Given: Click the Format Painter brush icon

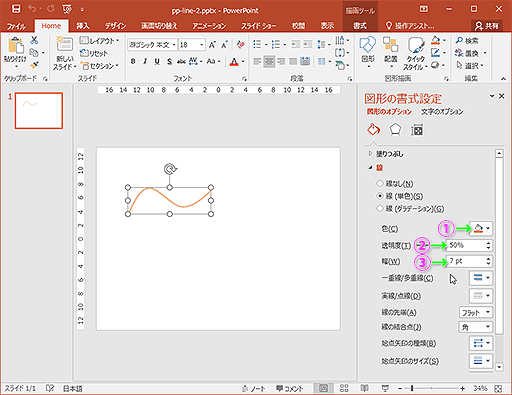Looking at the screenshot, I should tap(34, 65).
